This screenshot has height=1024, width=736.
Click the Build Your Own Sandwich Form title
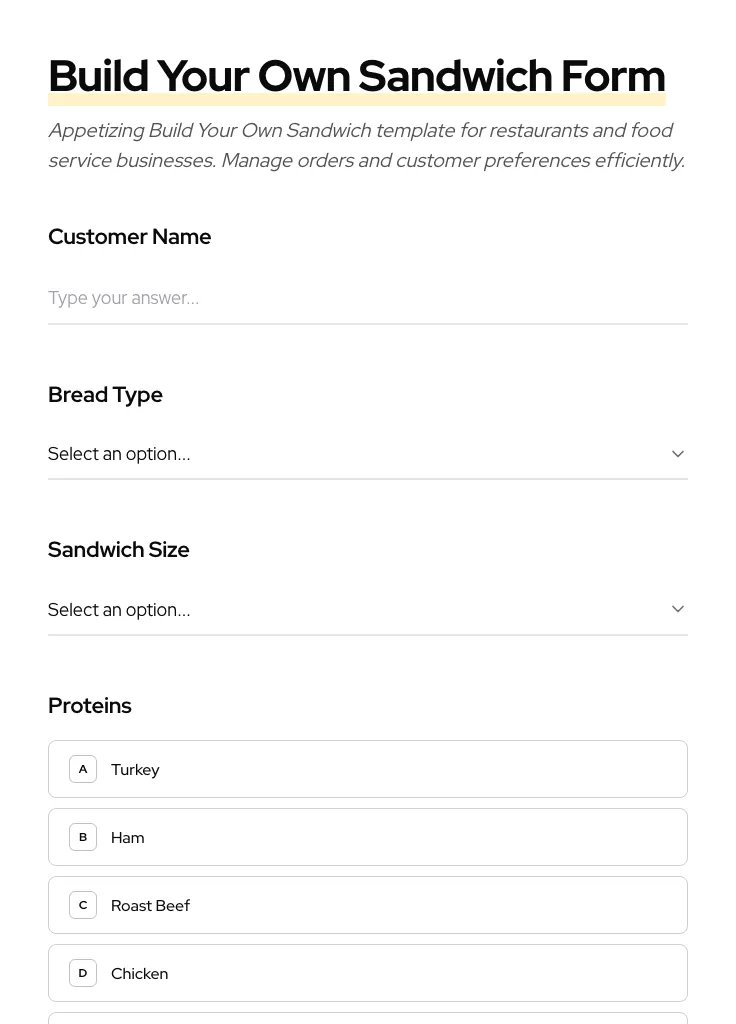pyautogui.click(x=357, y=75)
